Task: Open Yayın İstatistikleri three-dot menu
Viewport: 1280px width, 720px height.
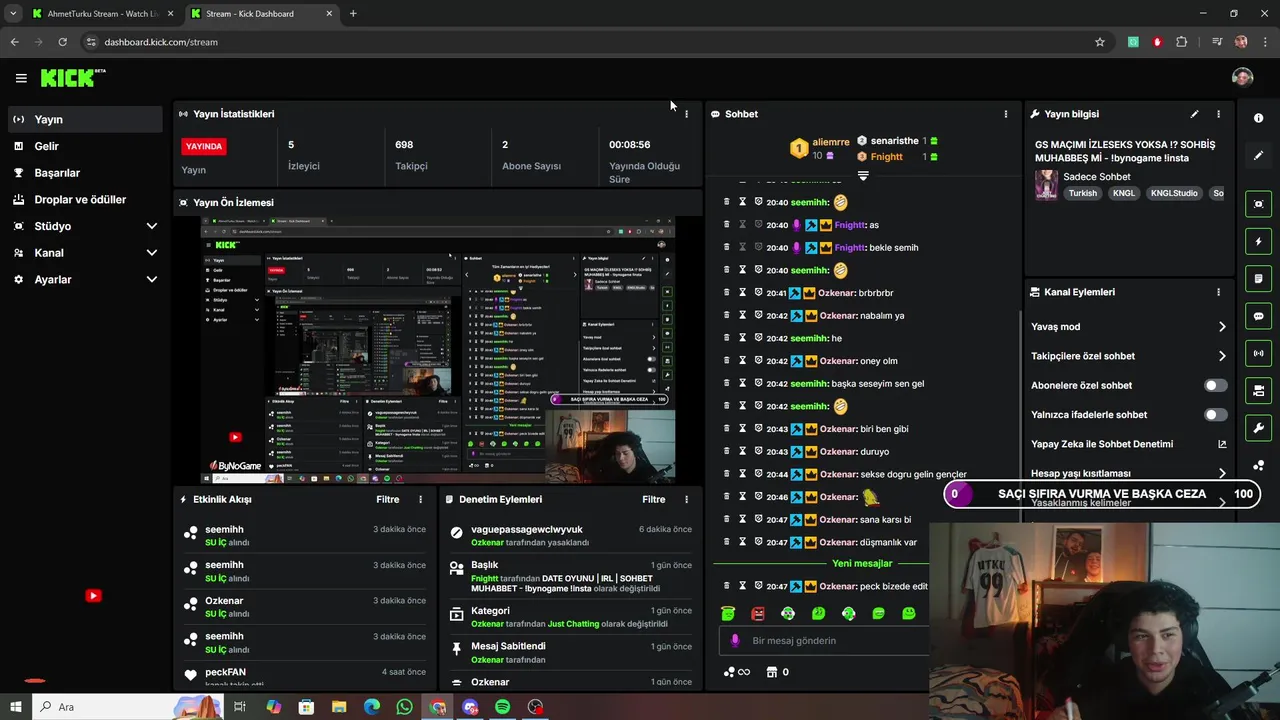Action: tap(686, 114)
